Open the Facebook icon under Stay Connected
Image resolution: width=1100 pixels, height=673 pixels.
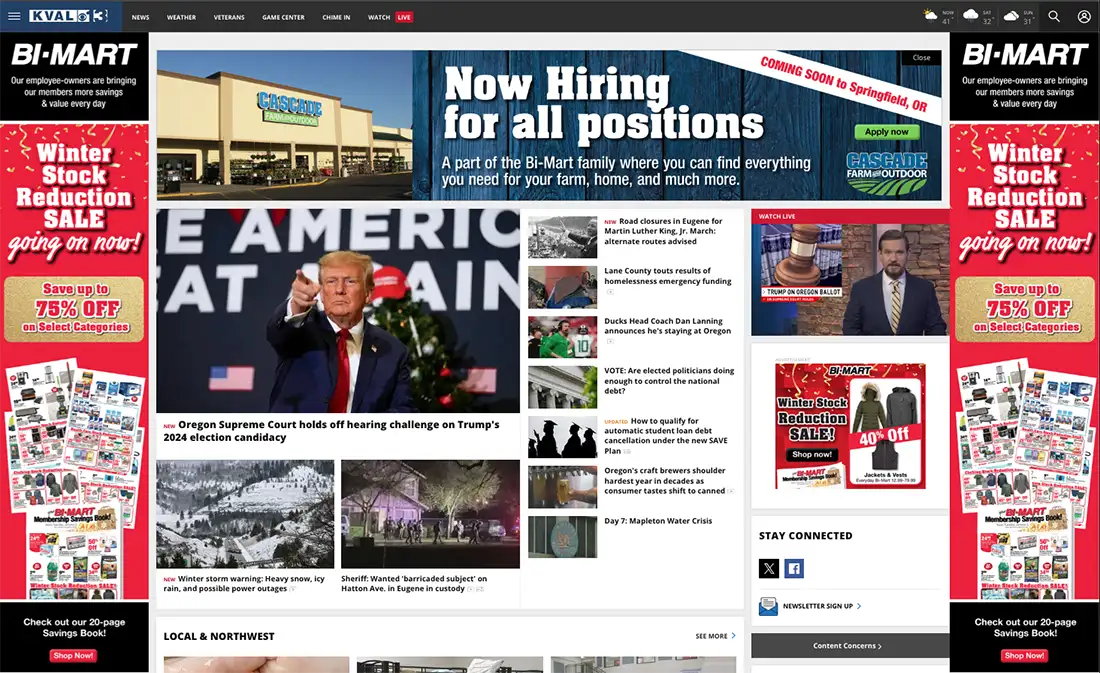[794, 568]
